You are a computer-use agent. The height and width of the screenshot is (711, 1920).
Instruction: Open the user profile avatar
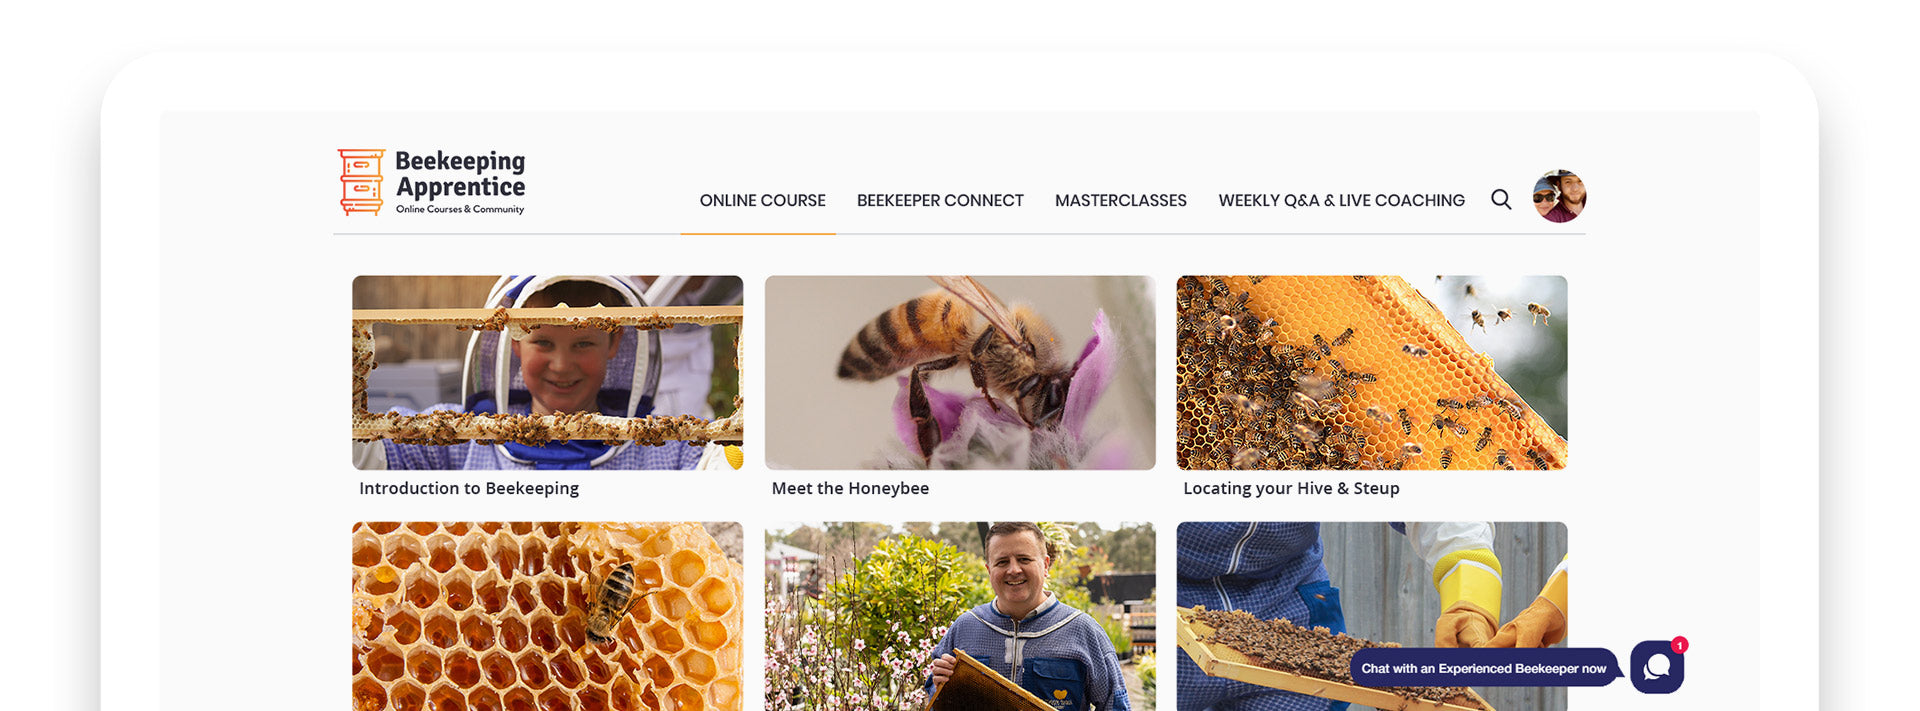pos(1559,196)
